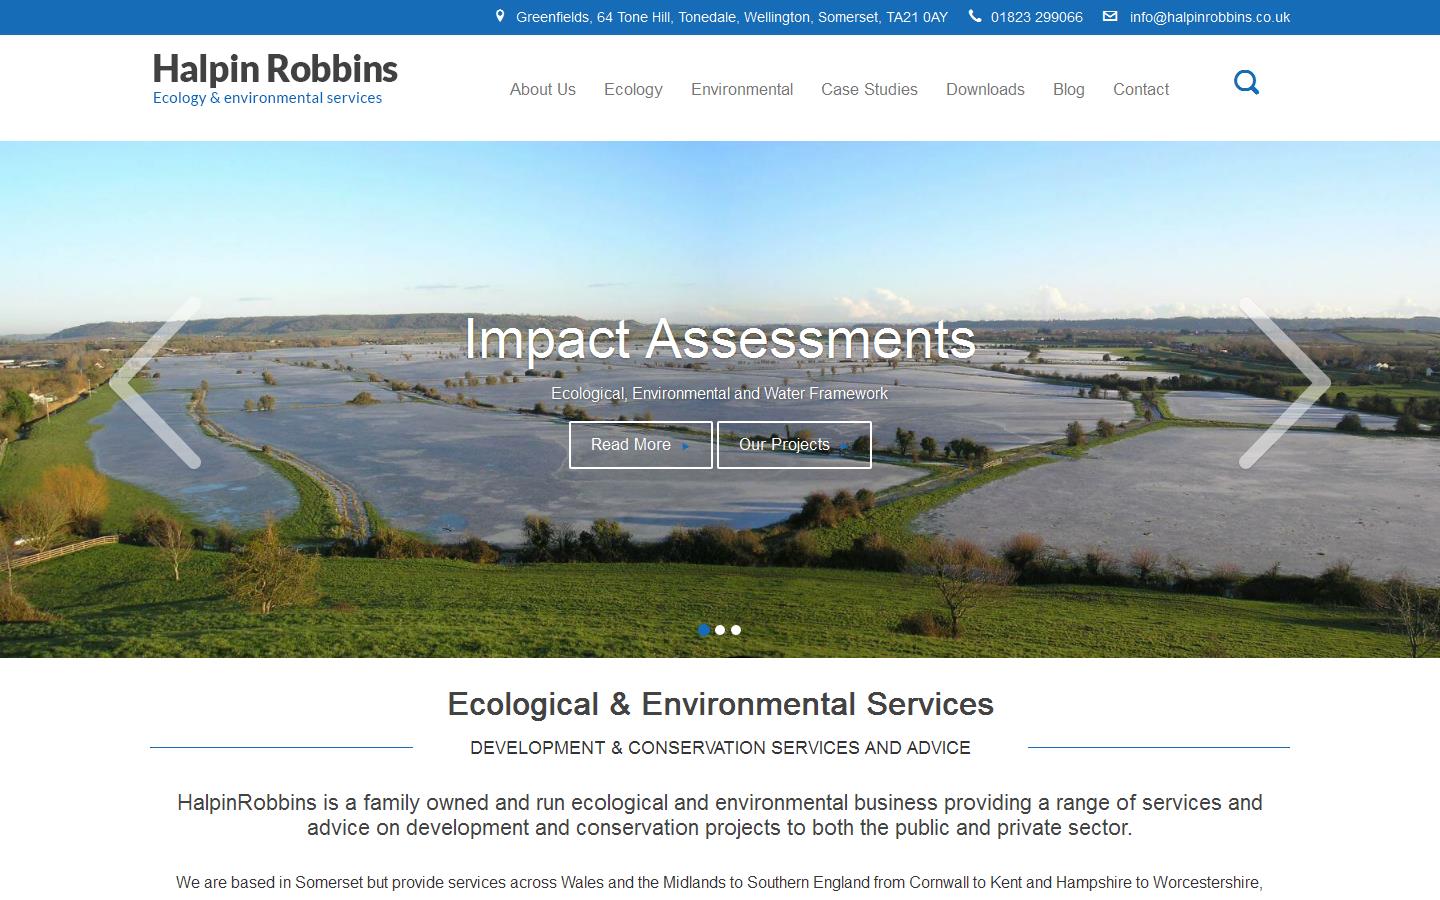Screen dimensions: 1440x900
Task: Go to the Case Studies menu item
Action: (x=868, y=89)
